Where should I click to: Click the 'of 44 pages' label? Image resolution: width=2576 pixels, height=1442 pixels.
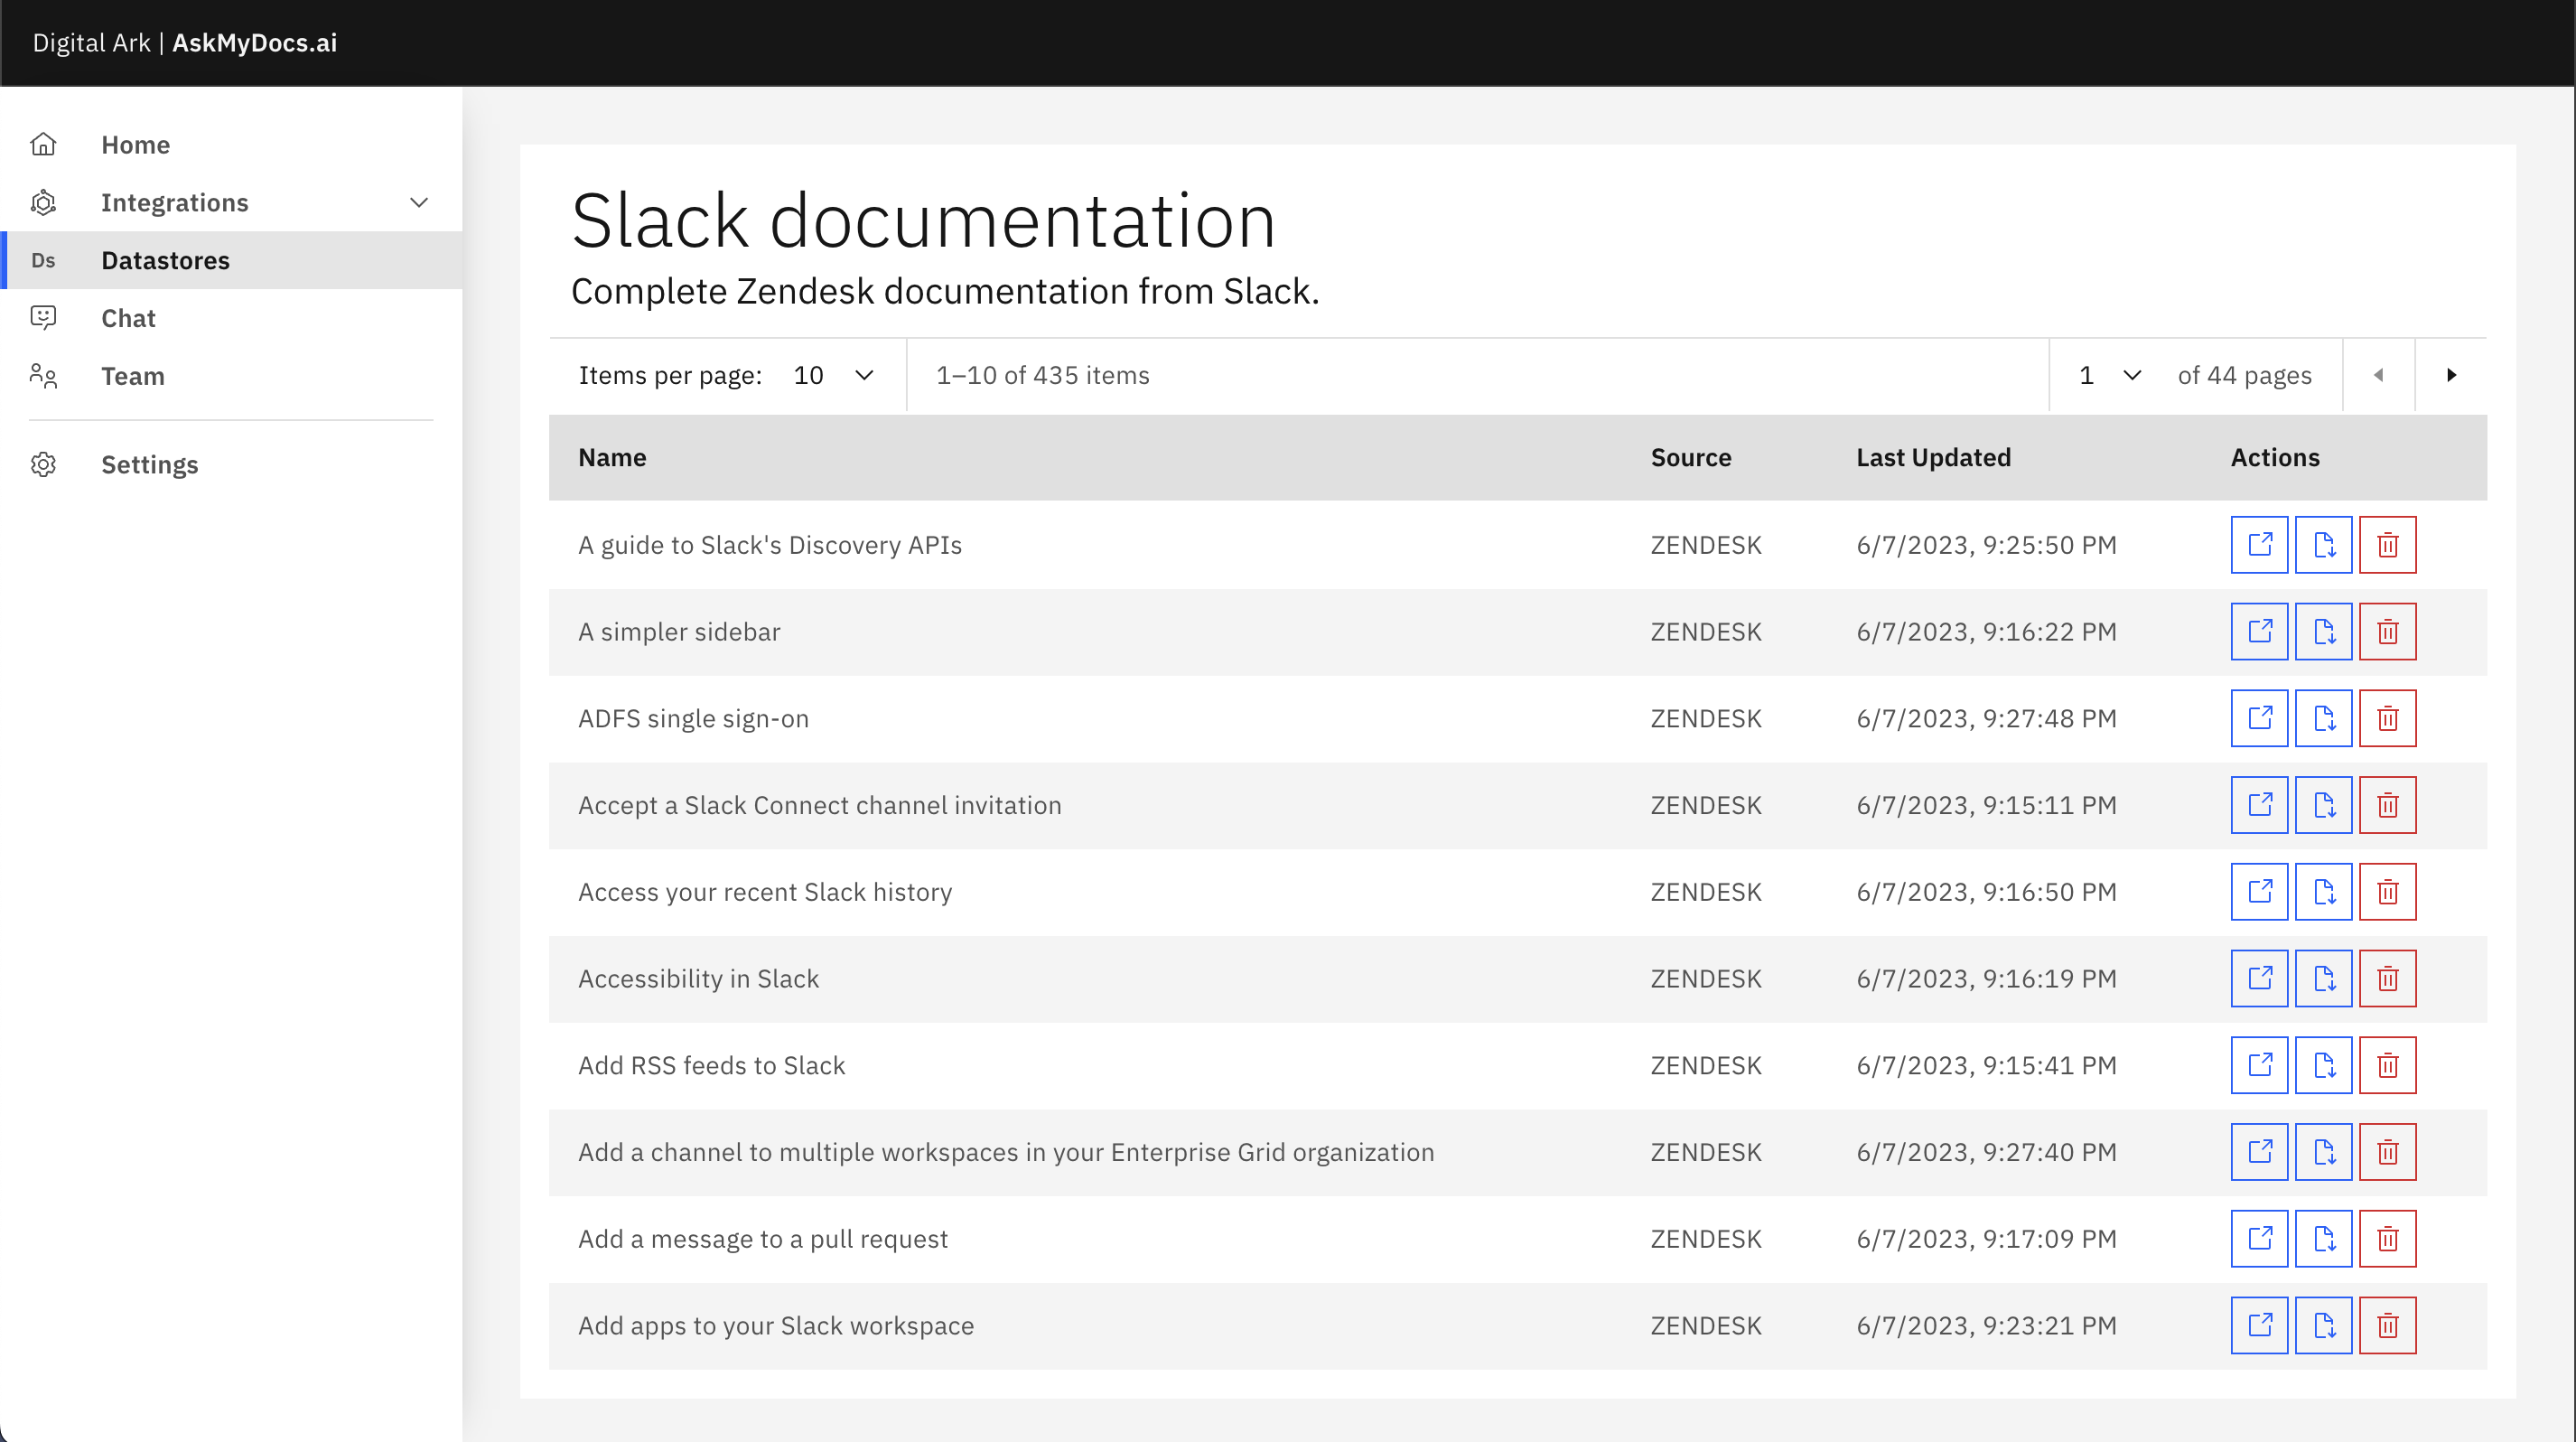2244,375
